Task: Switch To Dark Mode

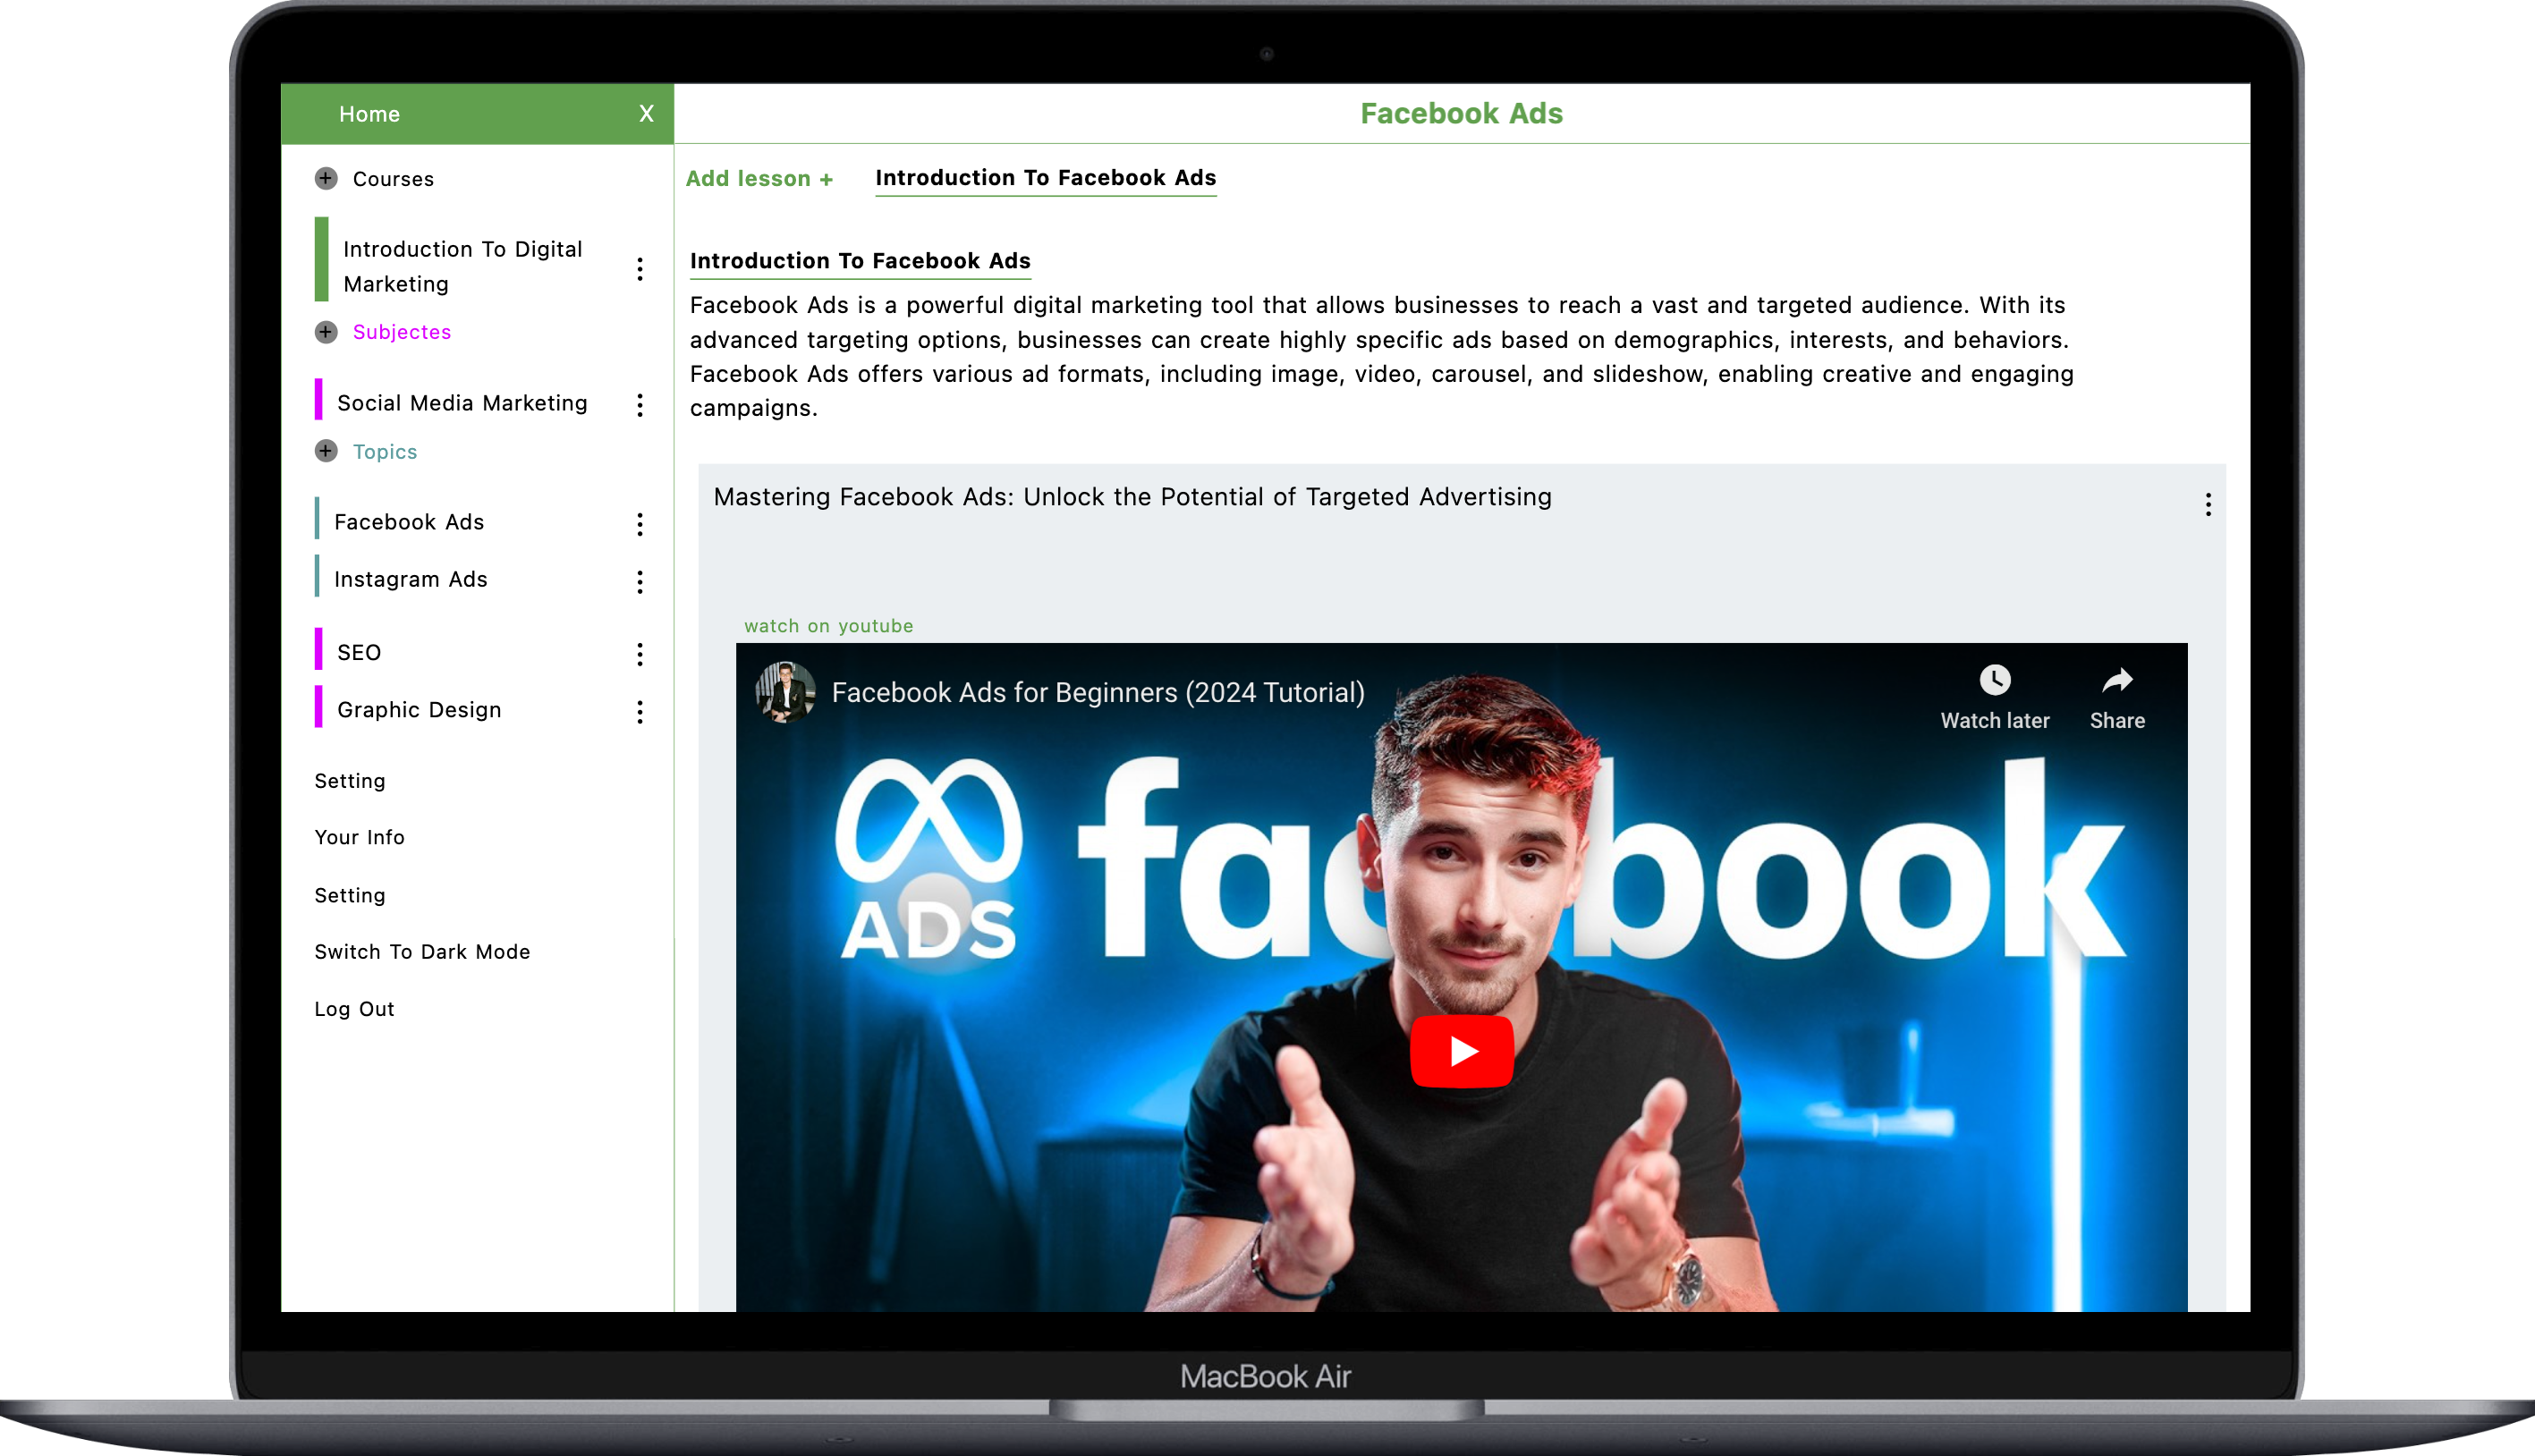Action: point(422,952)
